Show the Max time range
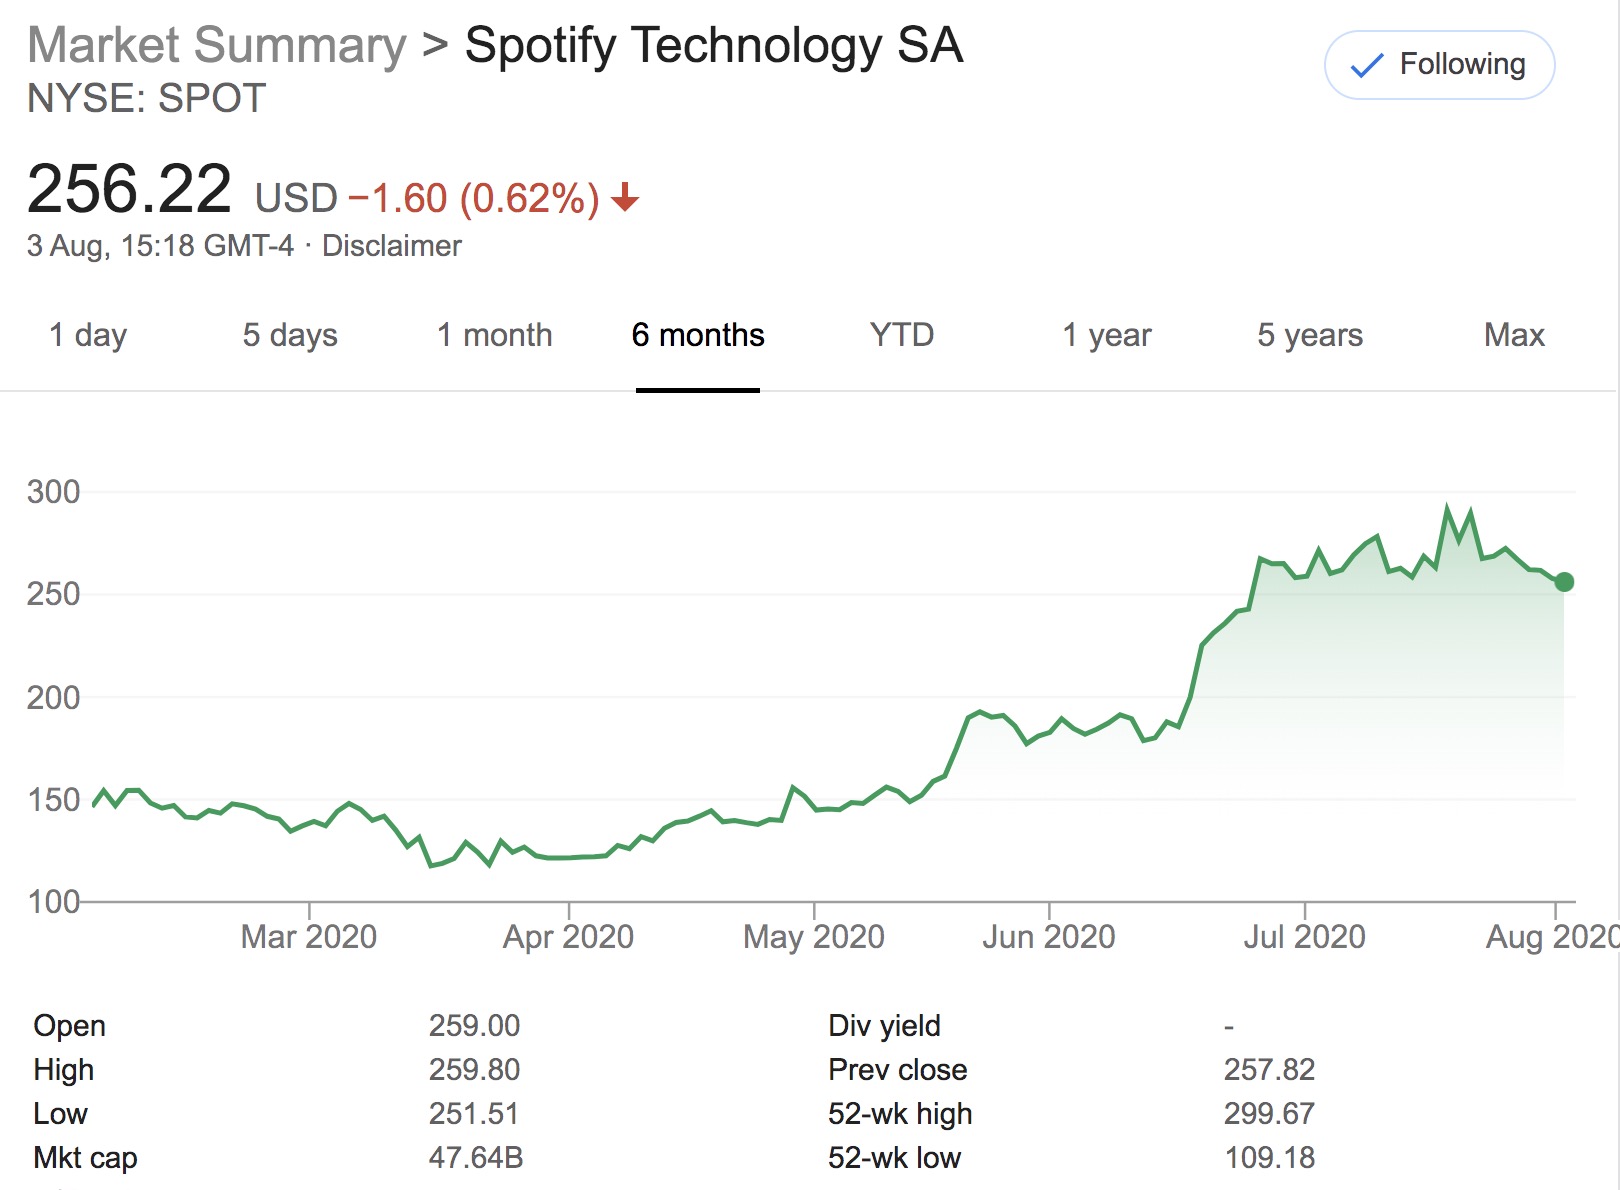Screen dimensions: 1620x1190 [x=1514, y=335]
